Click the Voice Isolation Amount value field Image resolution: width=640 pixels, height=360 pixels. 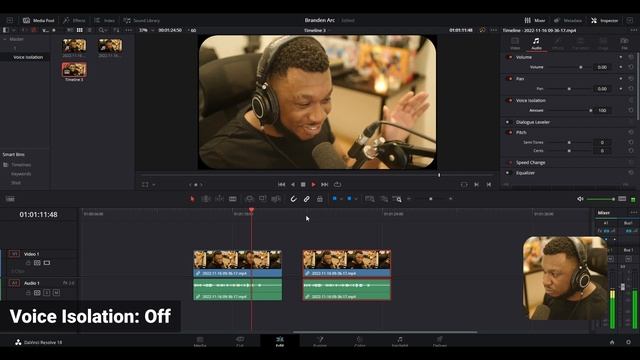[602, 111]
